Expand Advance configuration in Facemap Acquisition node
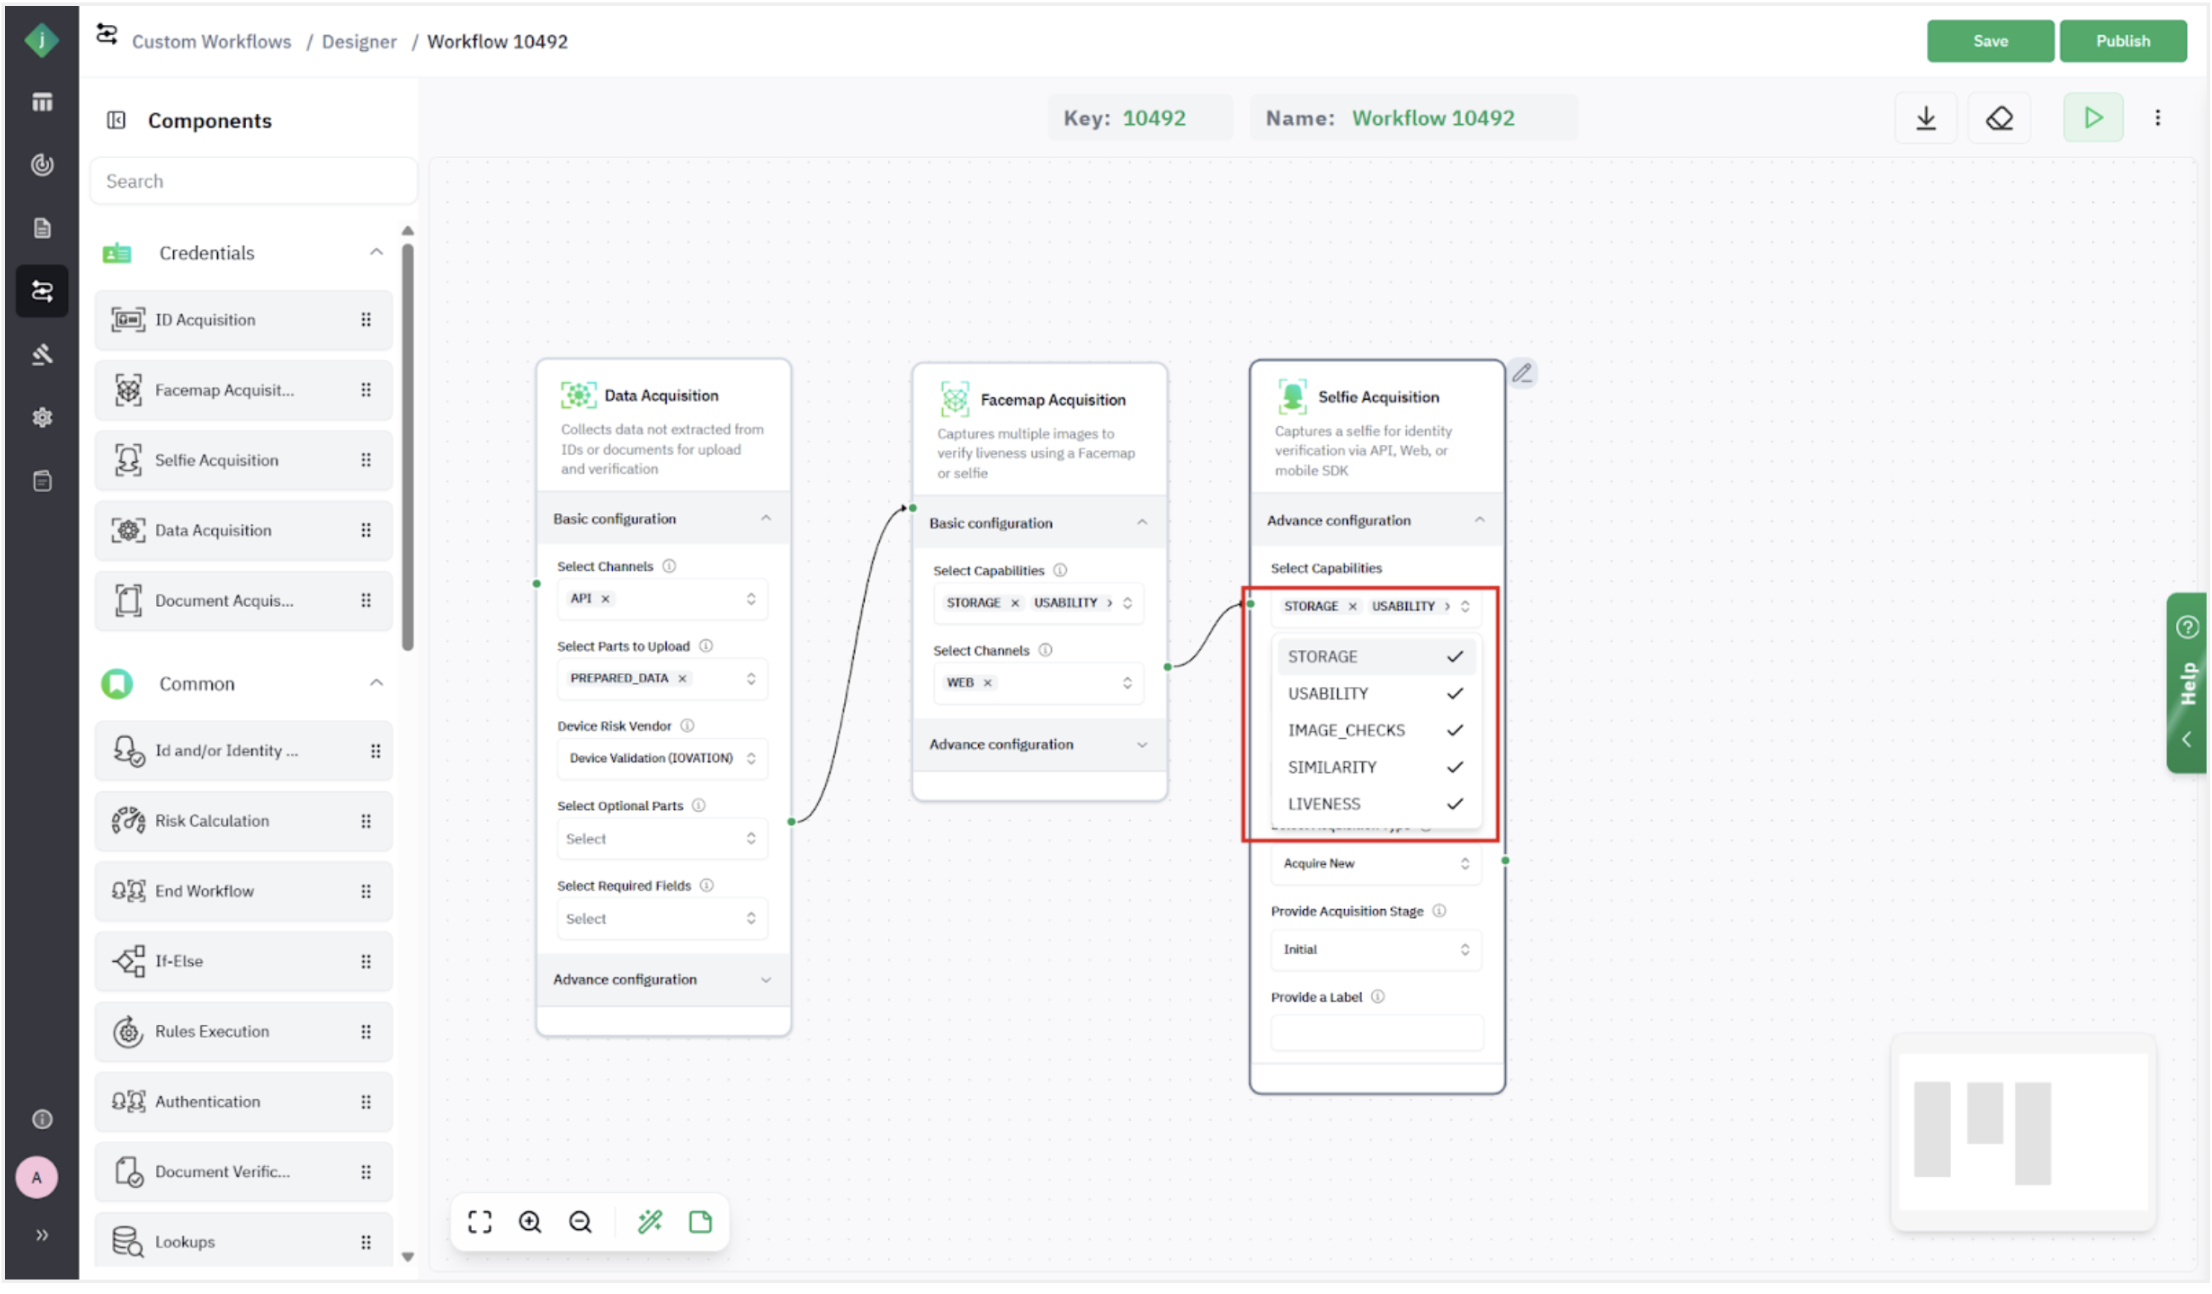The height and width of the screenshot is (1294, 2212). coord(1038,744)
